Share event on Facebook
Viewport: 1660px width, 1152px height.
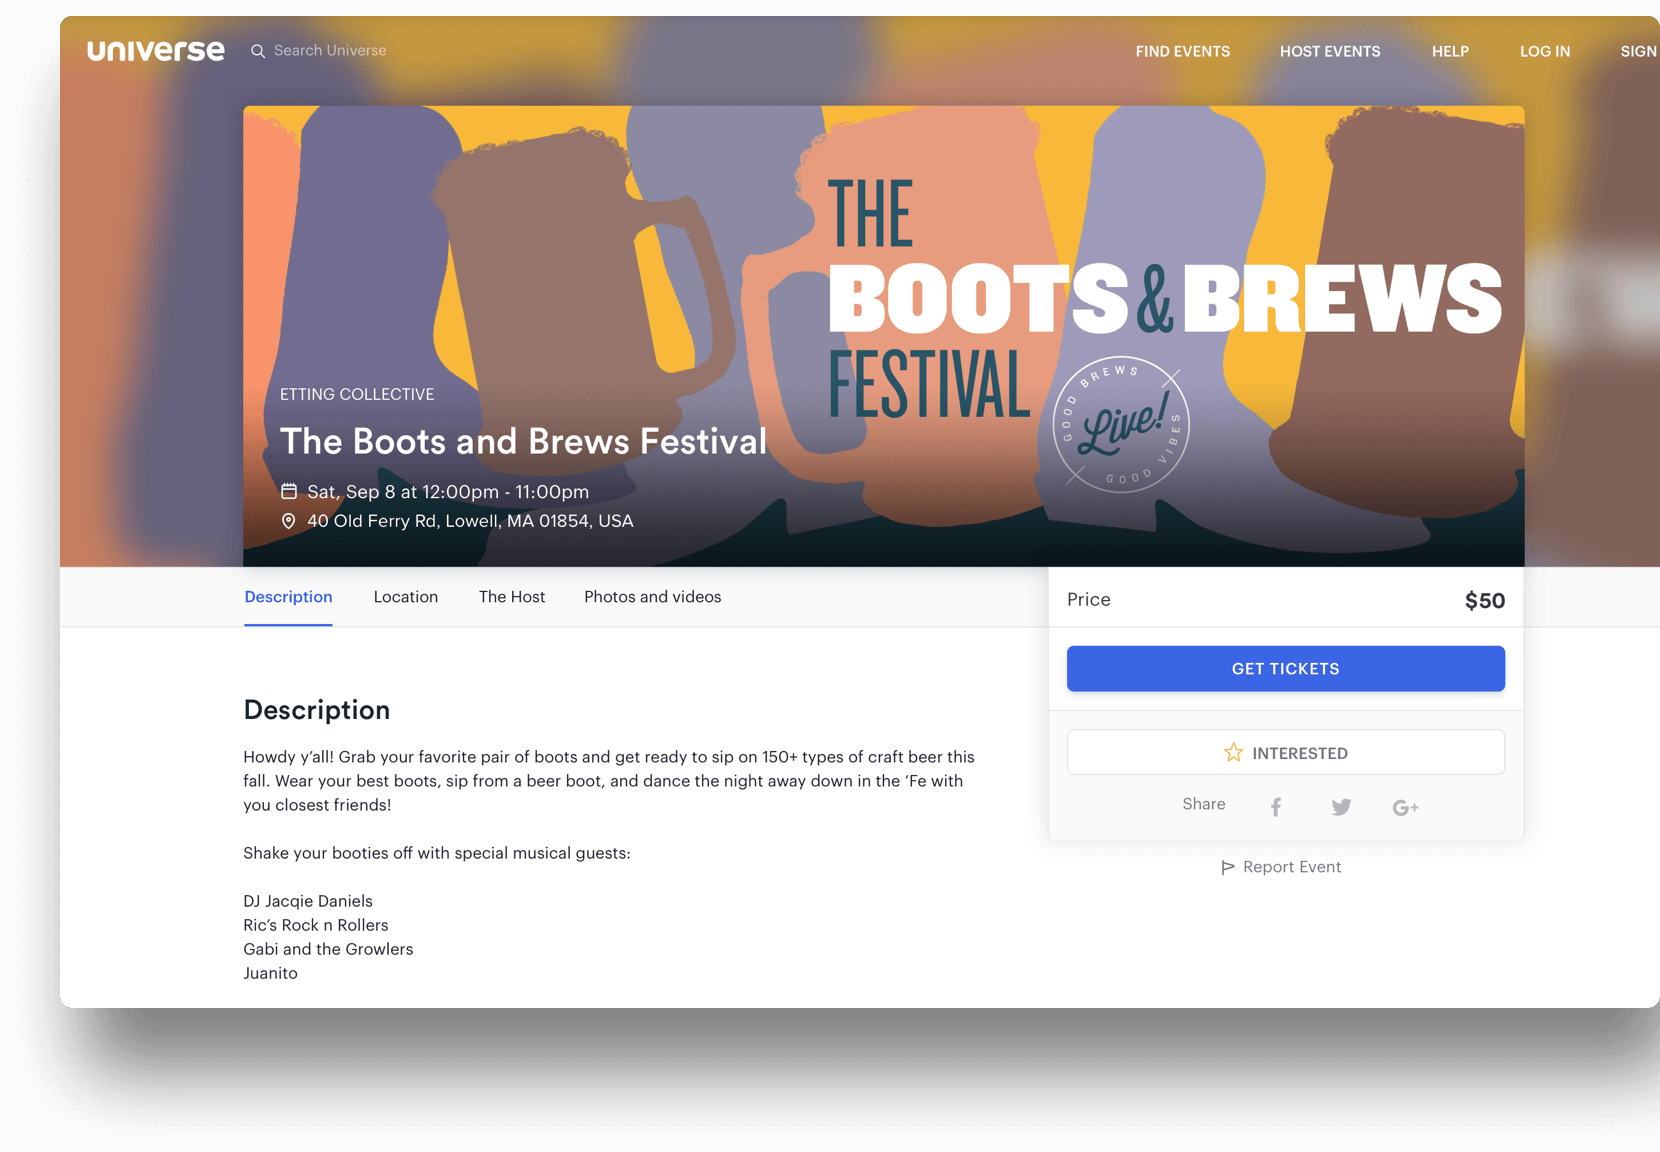(1276, 807)
